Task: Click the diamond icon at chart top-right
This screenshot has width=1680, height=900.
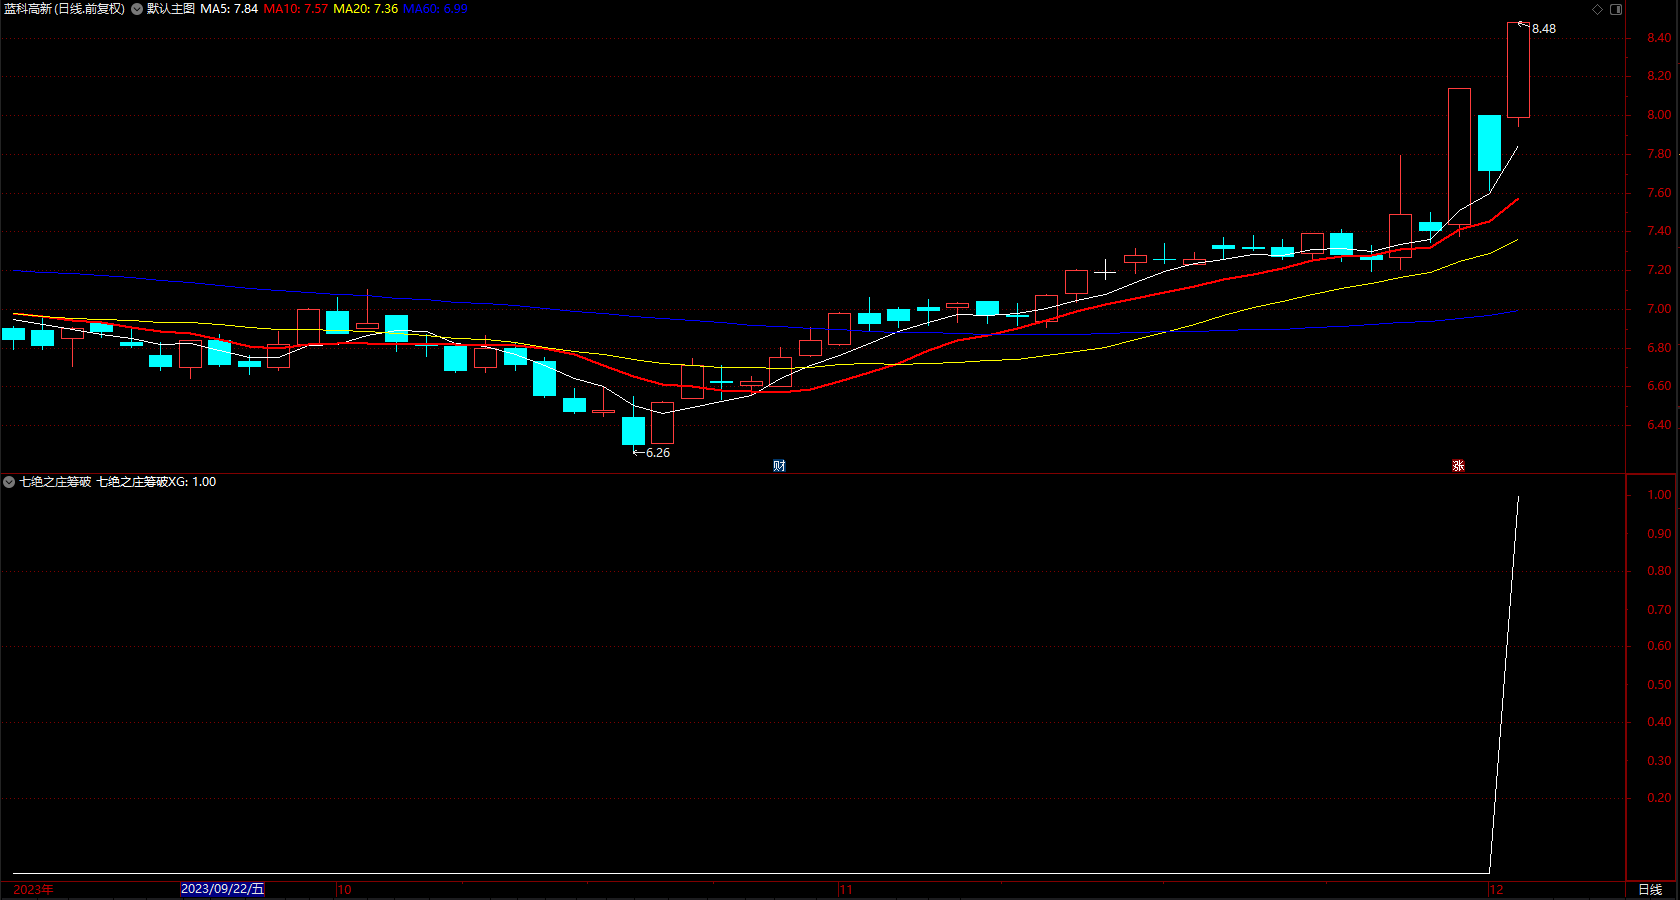Action: tap(1598, 9)
